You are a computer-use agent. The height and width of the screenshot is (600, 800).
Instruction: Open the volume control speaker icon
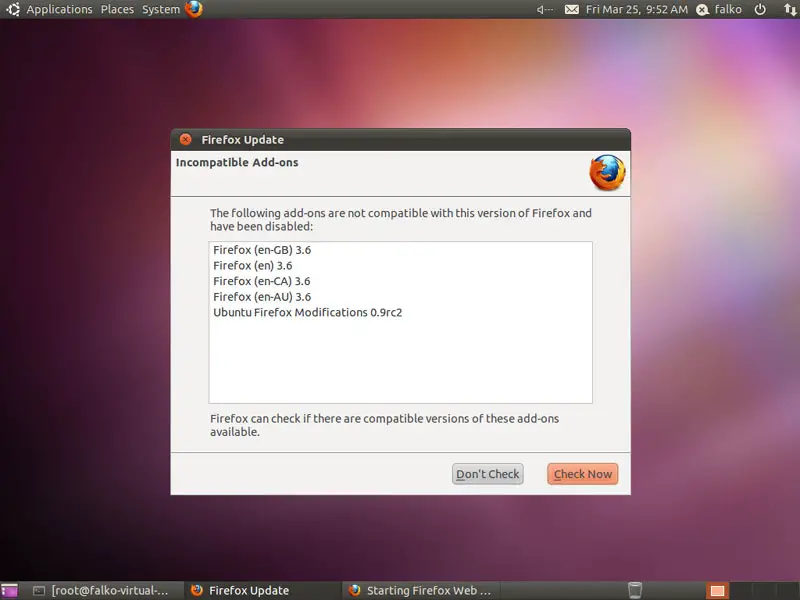[544, 9]
